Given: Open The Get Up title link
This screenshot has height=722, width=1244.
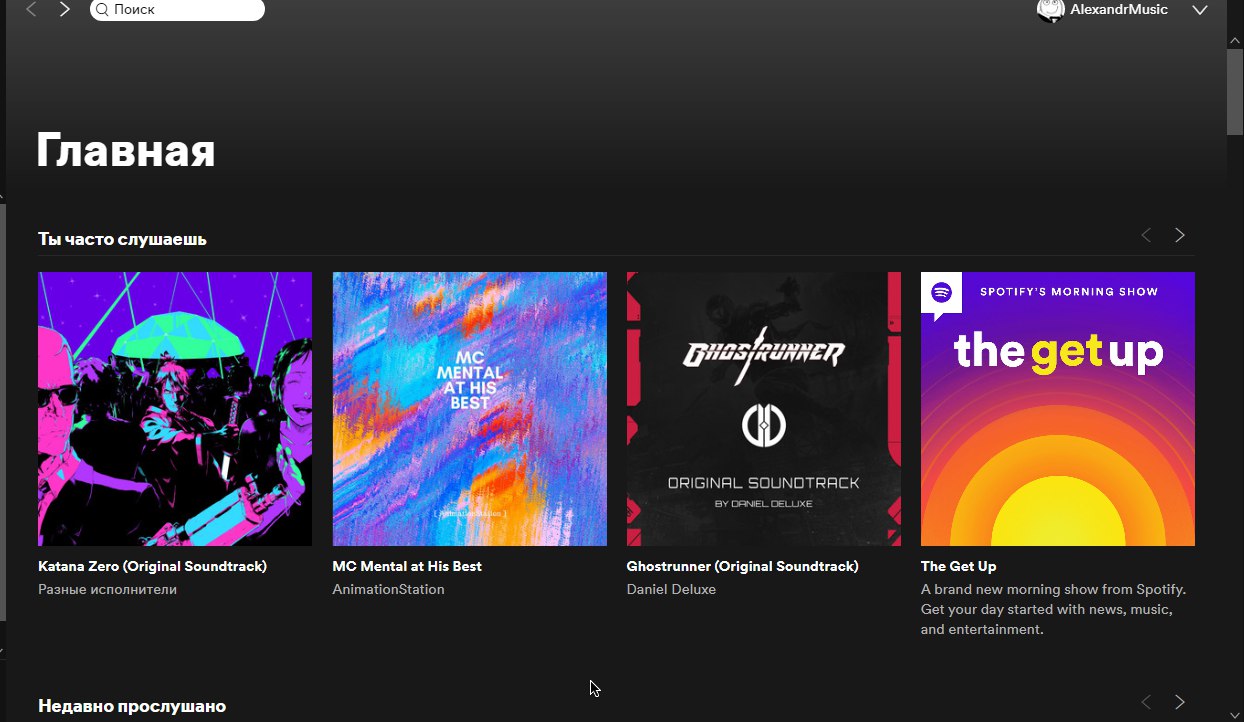Looking at the screenshot, I should 958,566.
